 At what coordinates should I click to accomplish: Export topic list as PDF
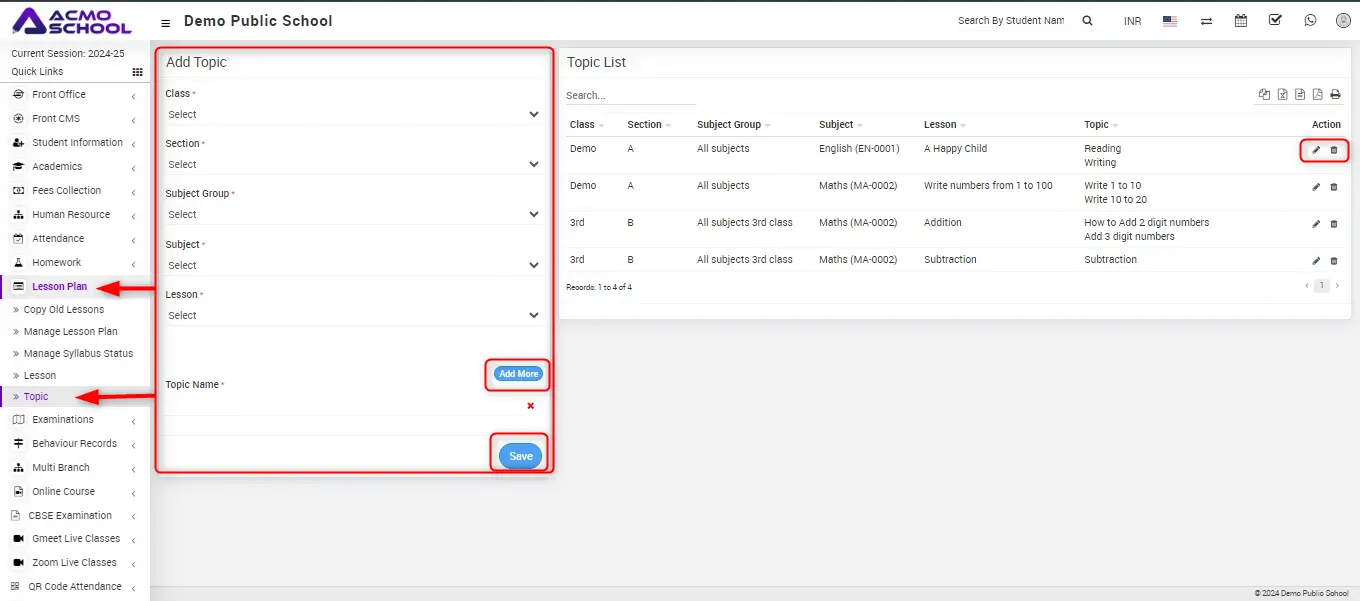[x=1317, y=95]
